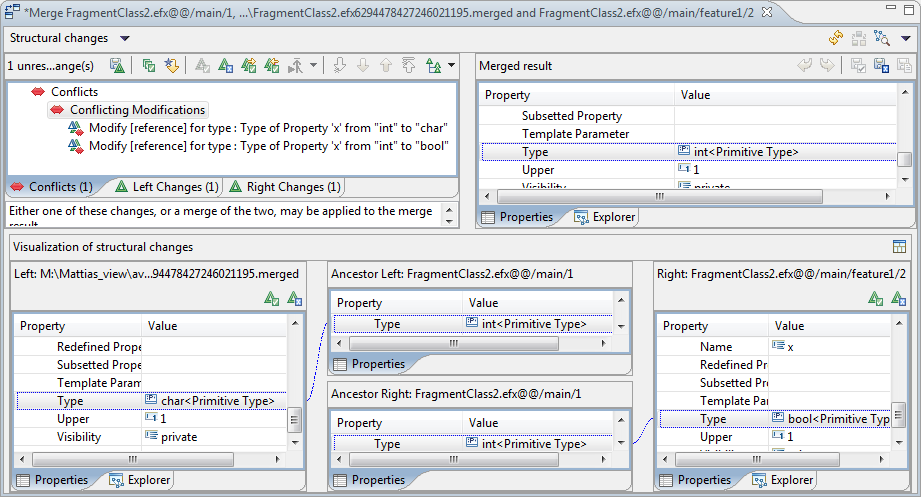Click the accept all non-conflicting changes icon
Viewport: 921px width, 497px height.
pos(149,65)
